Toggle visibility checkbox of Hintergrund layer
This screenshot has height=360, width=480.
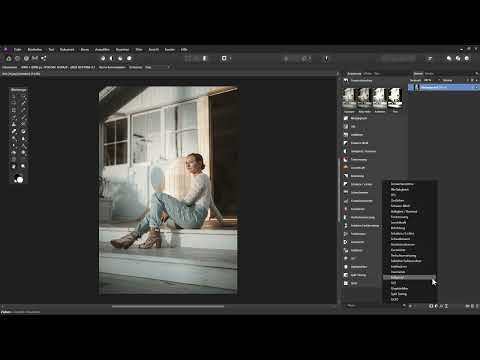click(x=476, y=87)
